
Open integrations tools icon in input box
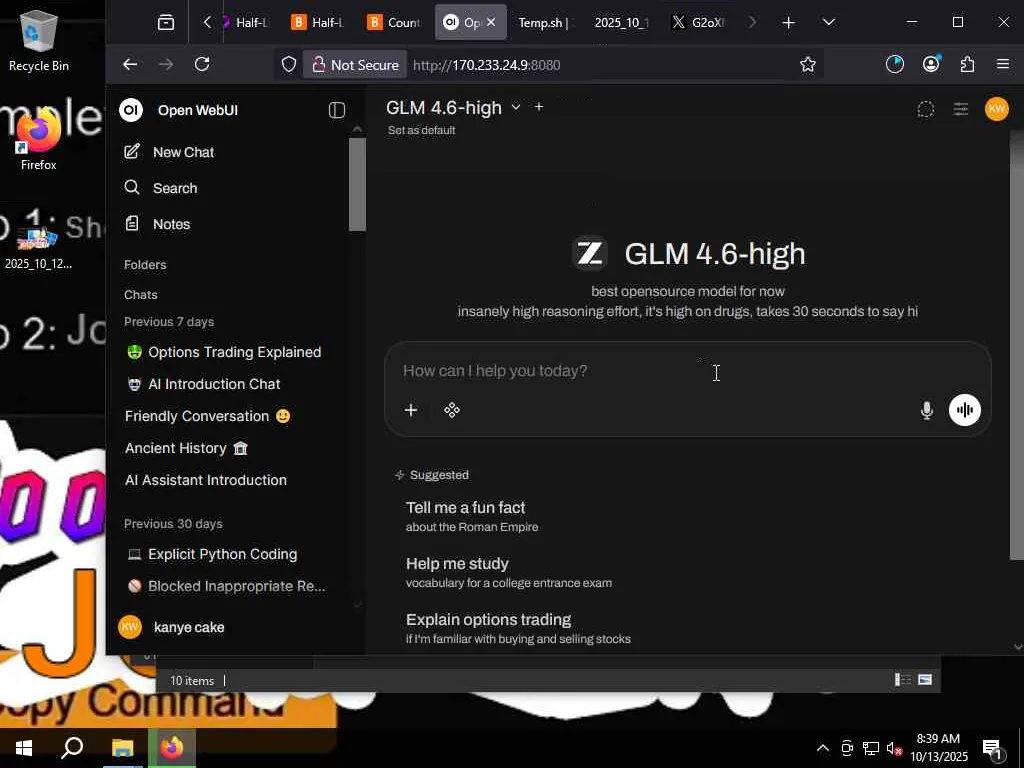(452, 410)
